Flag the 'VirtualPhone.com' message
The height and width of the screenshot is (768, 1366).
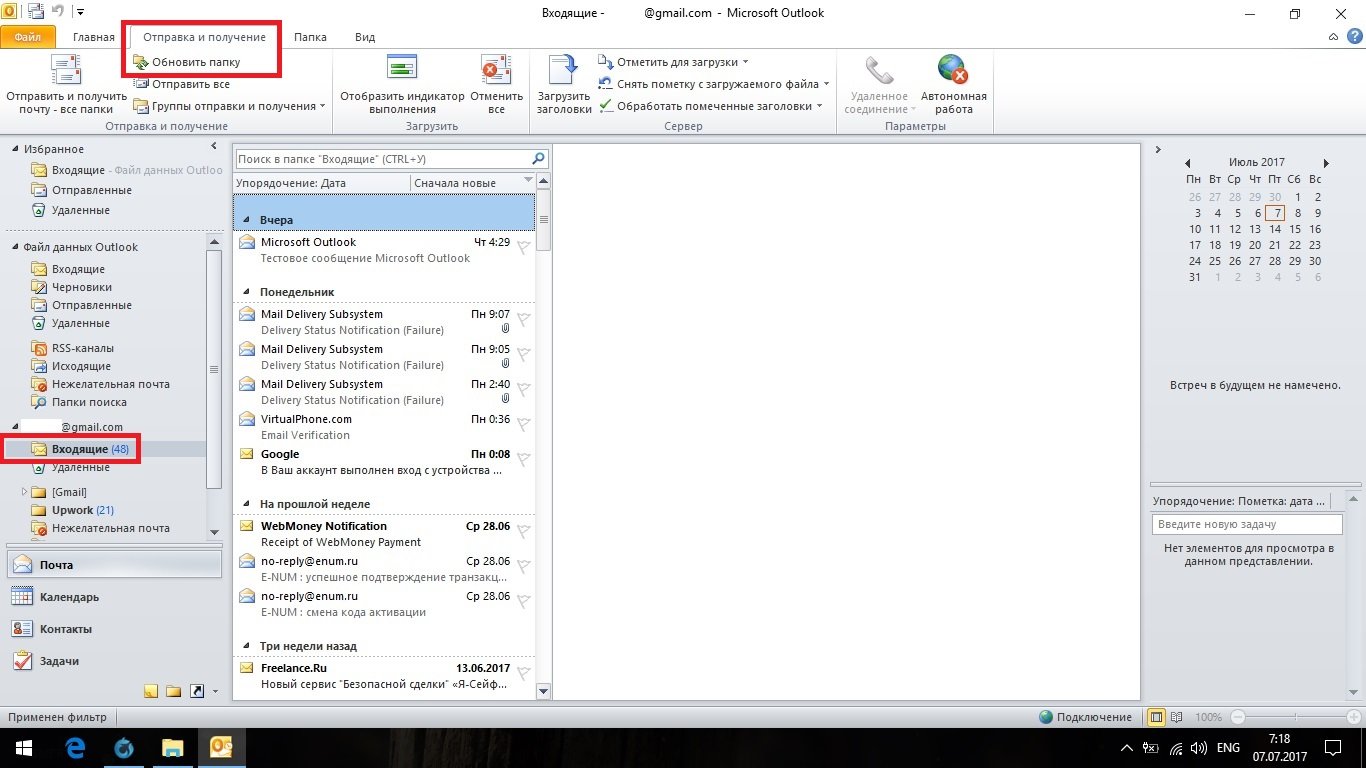(523, 426)
